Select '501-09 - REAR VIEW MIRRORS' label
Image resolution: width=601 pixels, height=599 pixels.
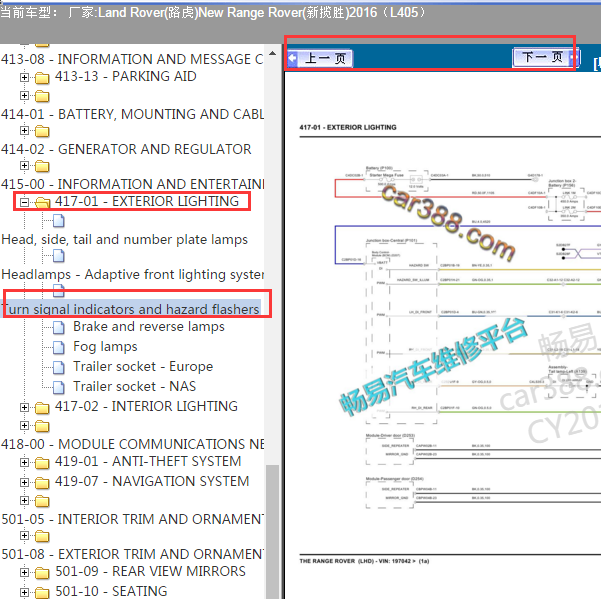pos(150,571)
